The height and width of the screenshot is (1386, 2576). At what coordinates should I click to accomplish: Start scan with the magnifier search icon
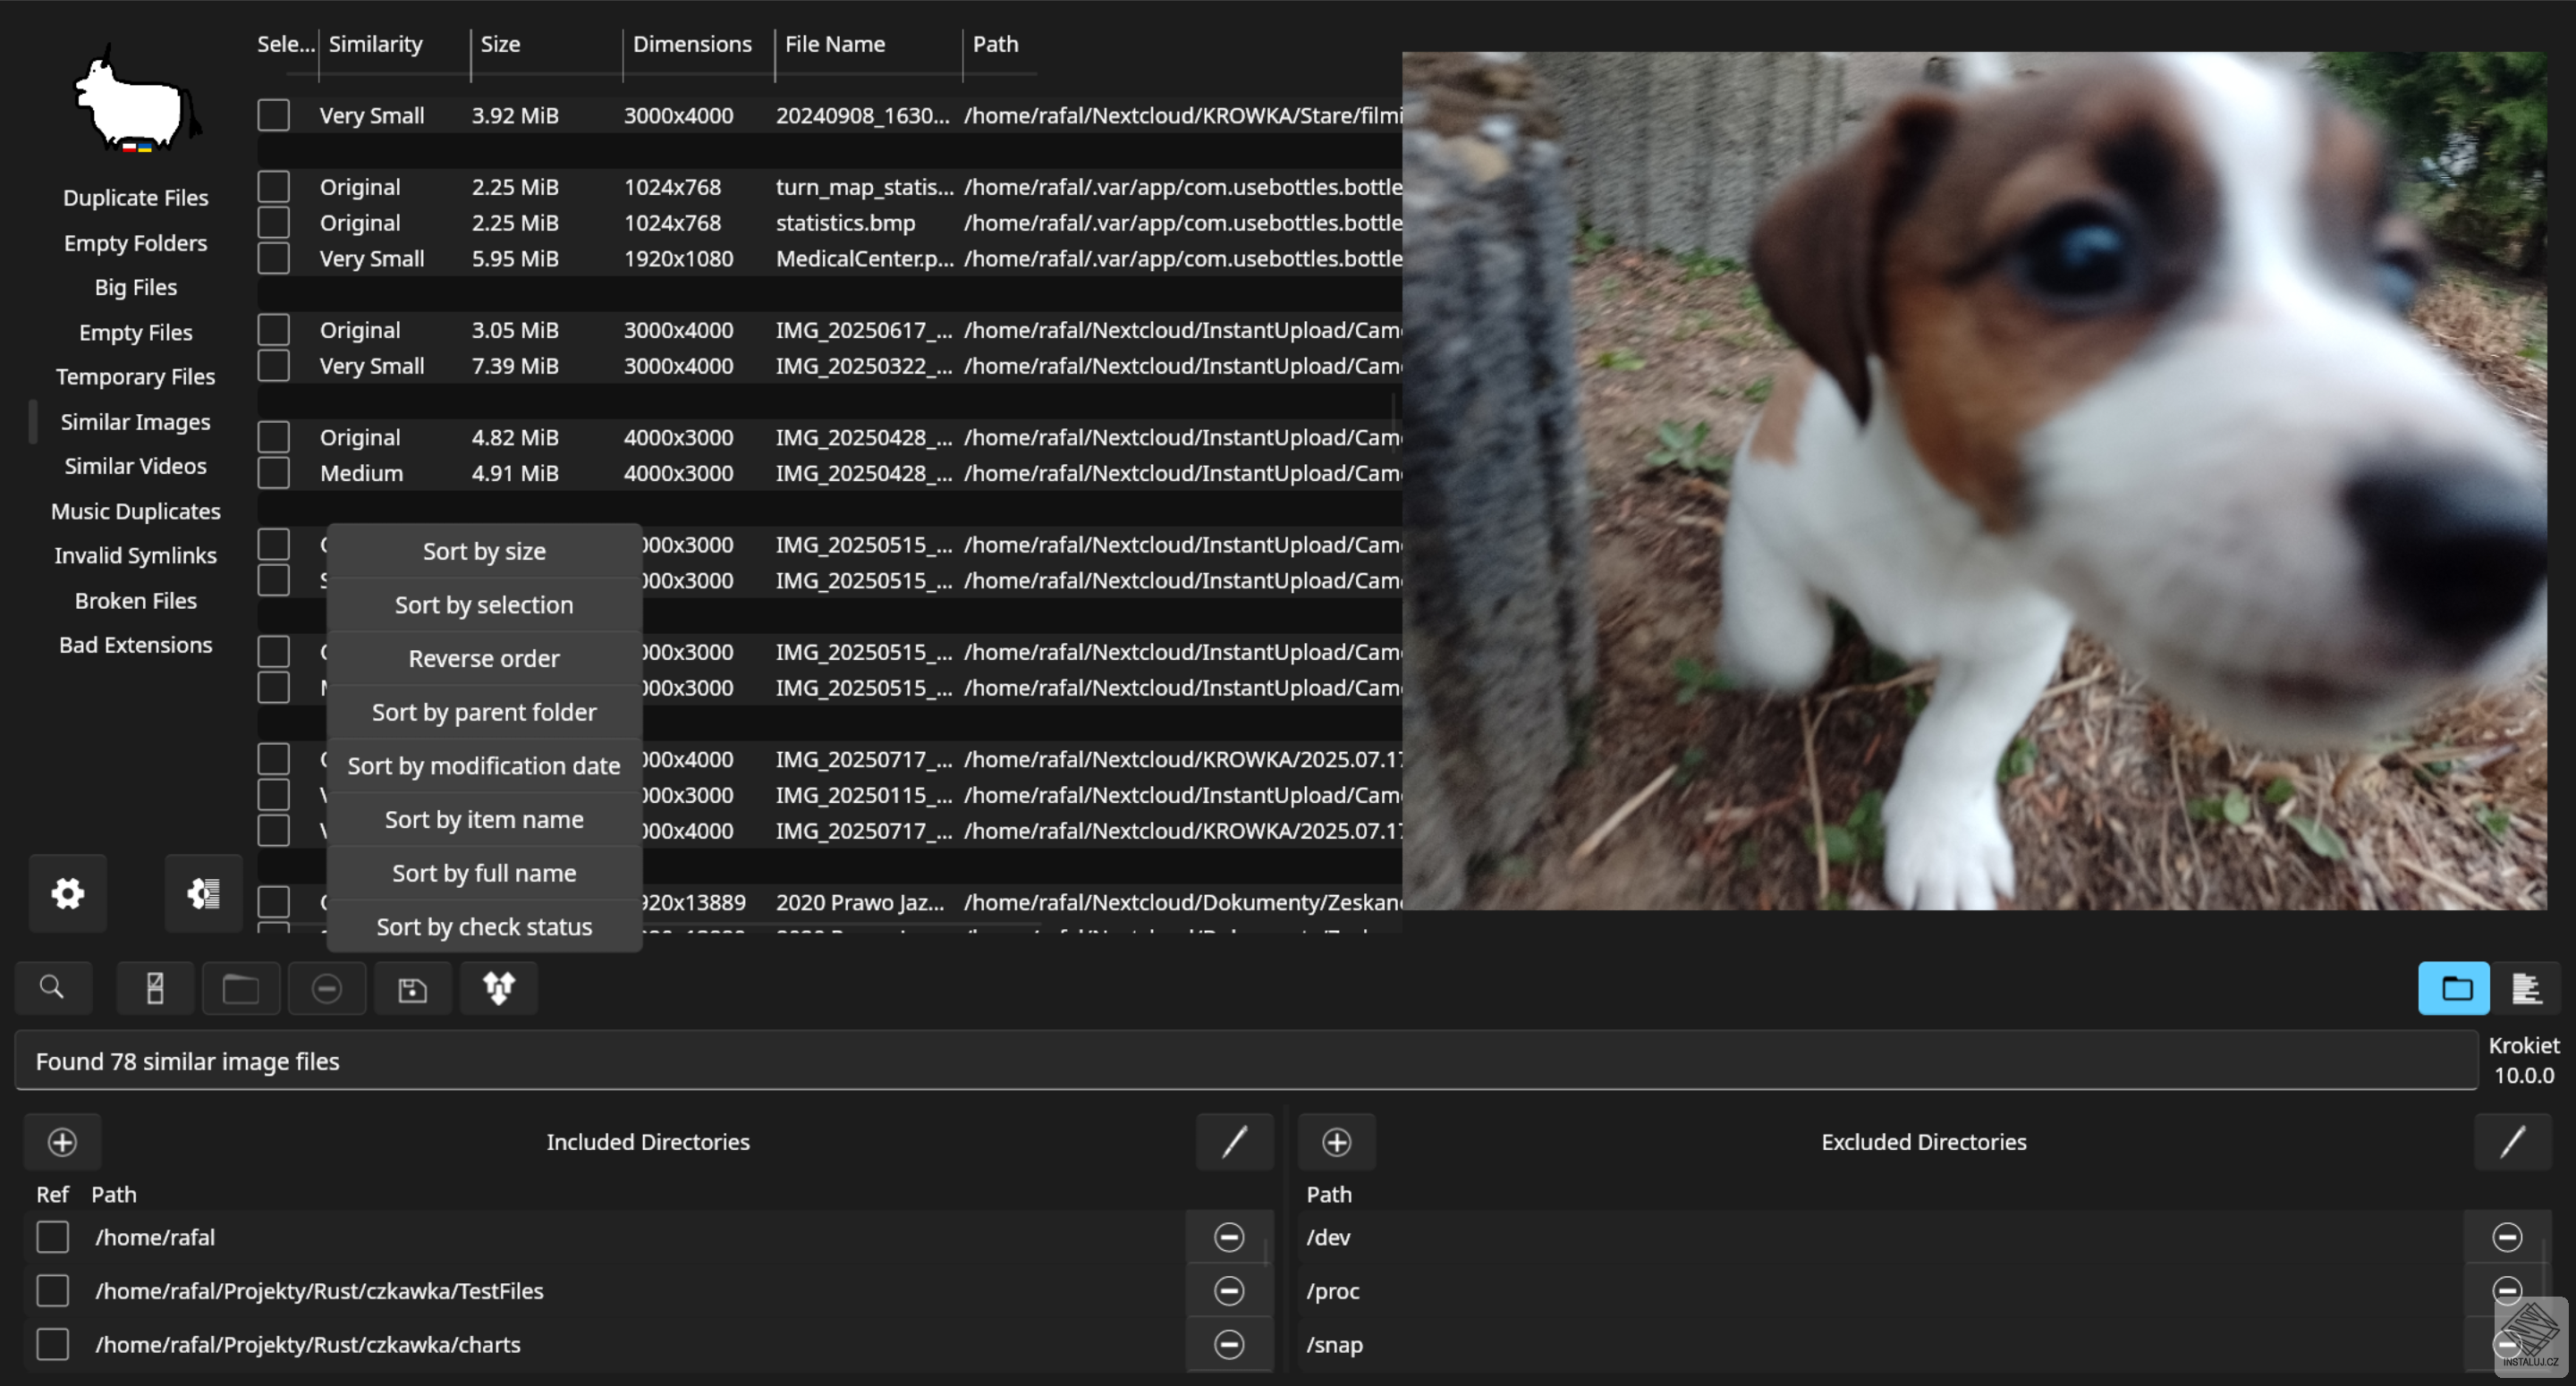tap(53, 988)
